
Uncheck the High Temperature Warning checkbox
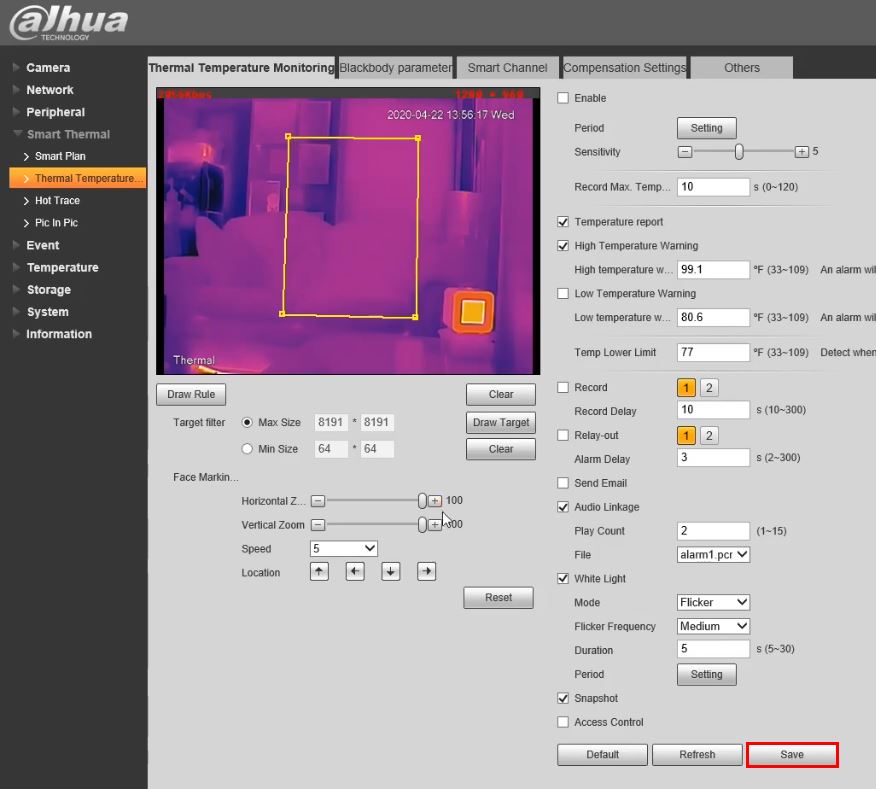(563, 246)
